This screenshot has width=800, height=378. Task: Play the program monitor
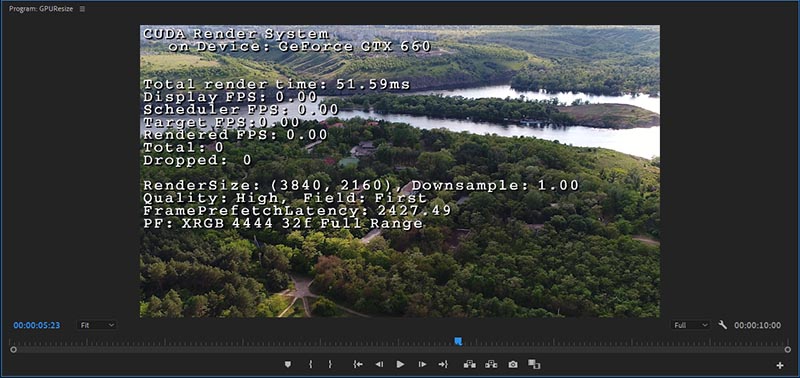[x=401, y=364]
